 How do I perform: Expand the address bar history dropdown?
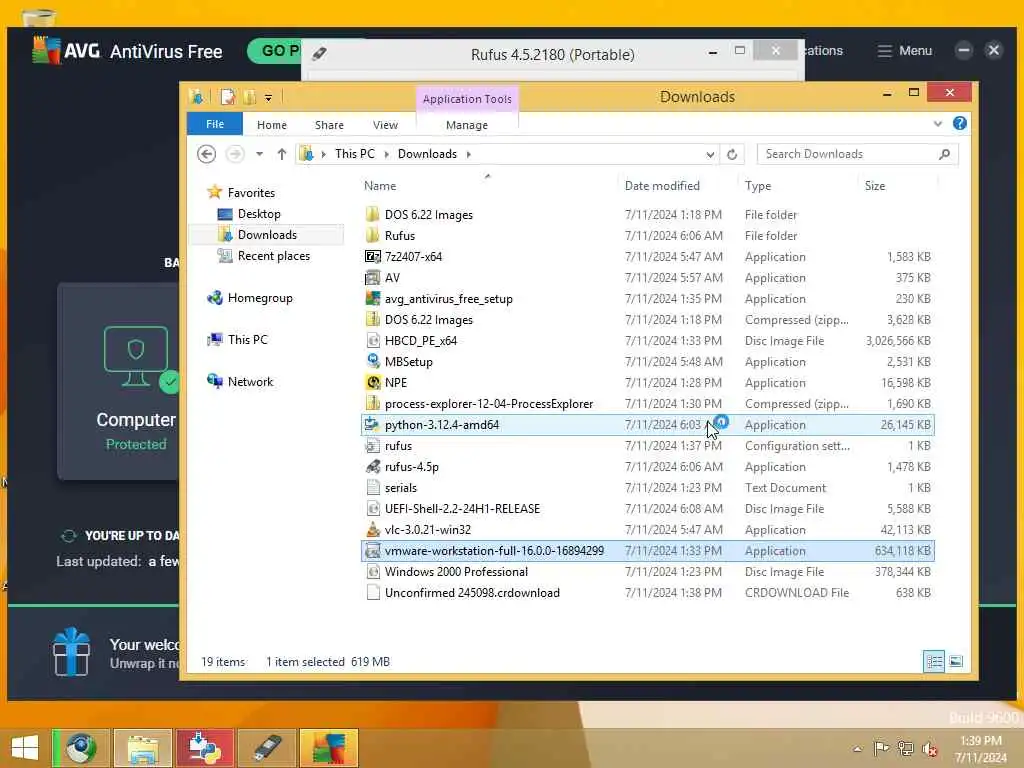click(710, 155)
